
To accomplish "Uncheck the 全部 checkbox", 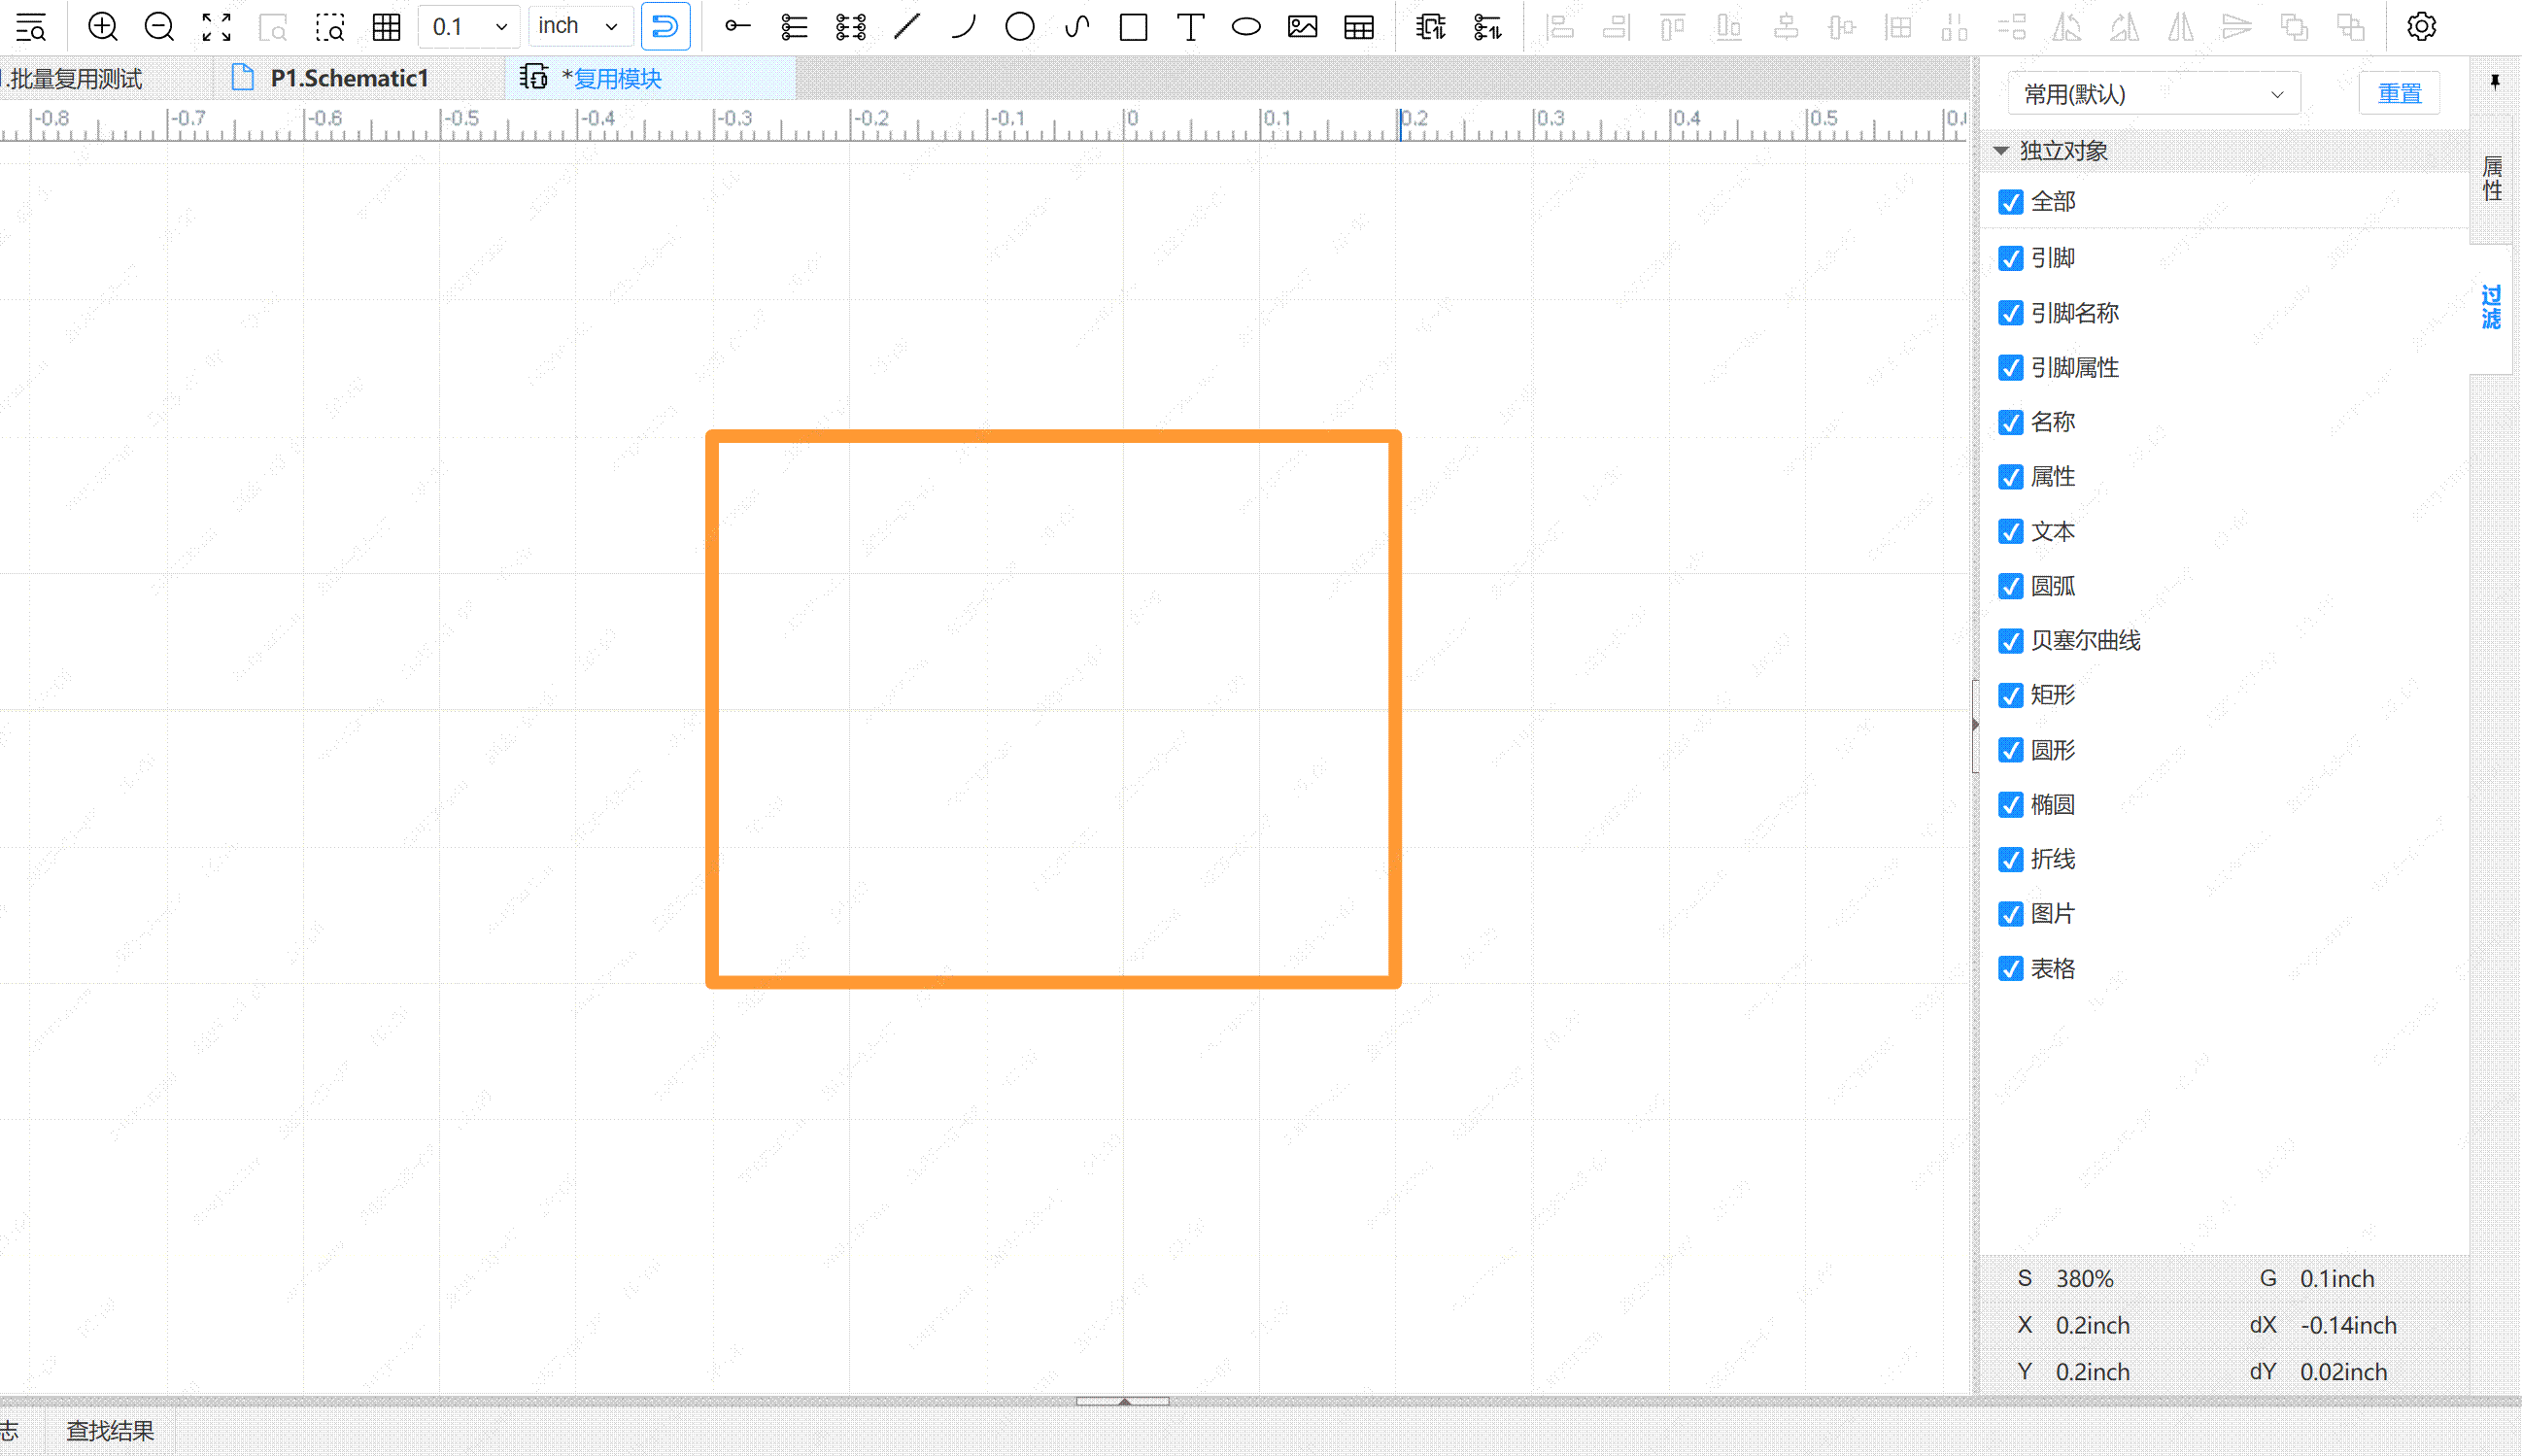I will [2010, 203].
